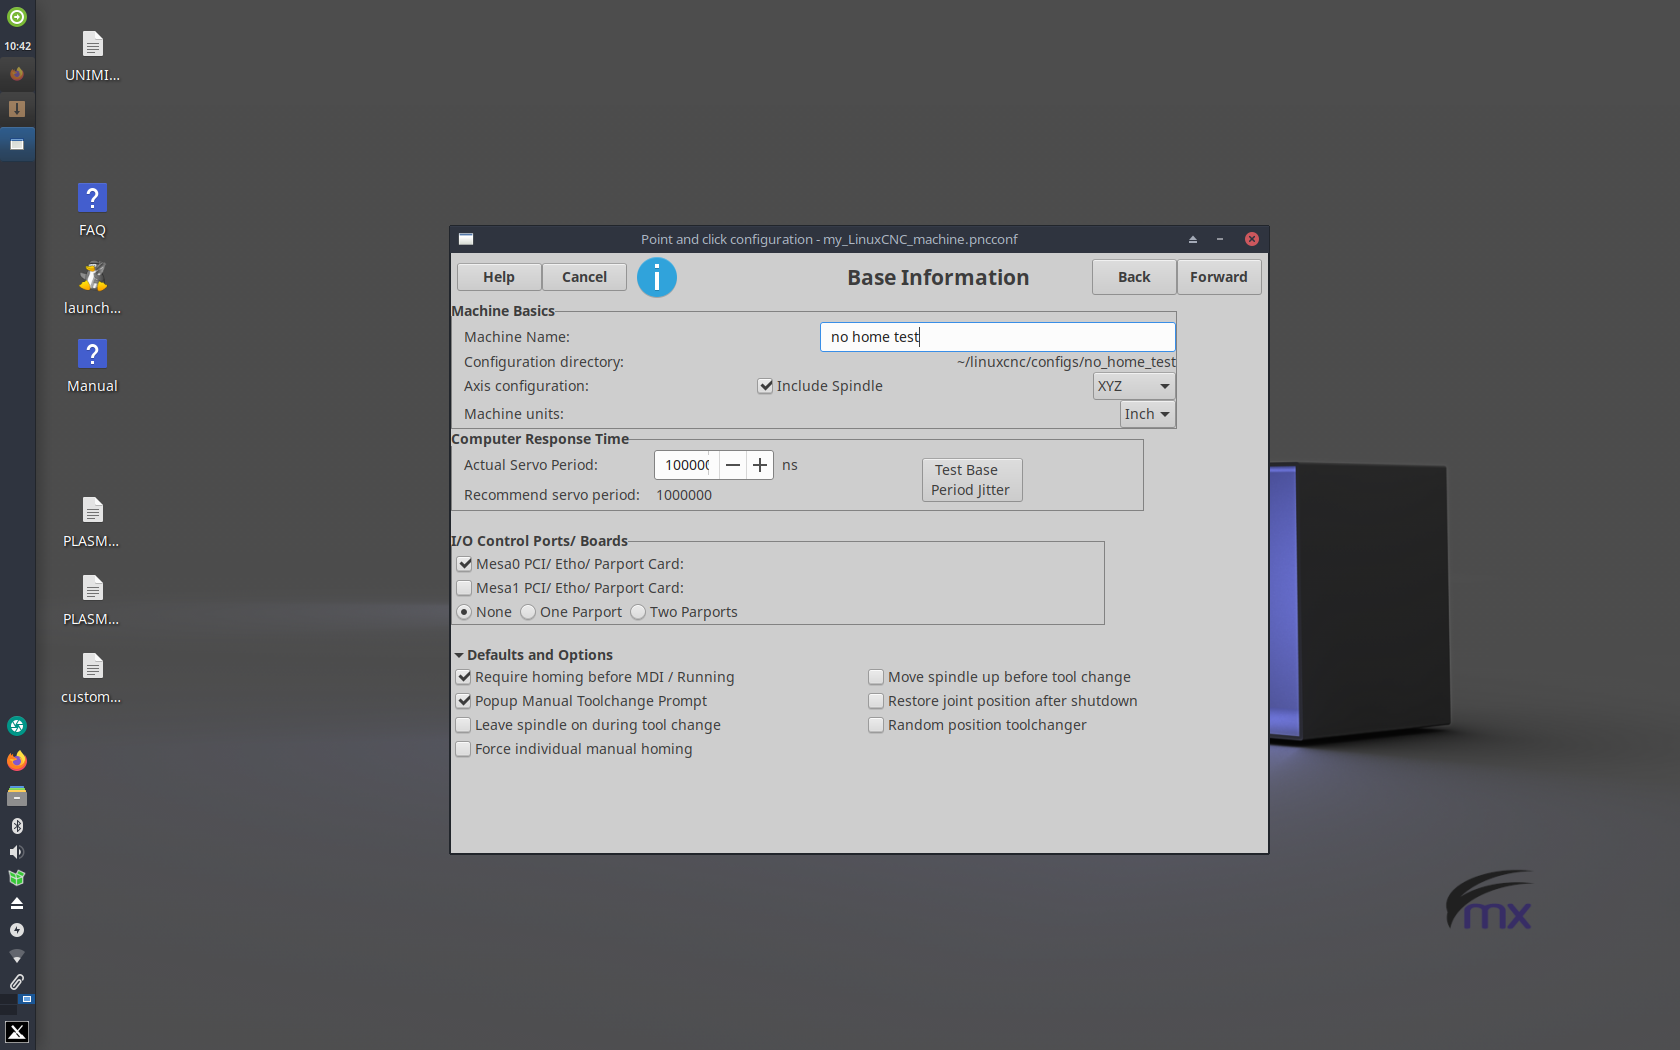The width and height of the screenshot is (1680, 1050).
Task: Click the Bluetooth tray icon
Action: (17, 826)
